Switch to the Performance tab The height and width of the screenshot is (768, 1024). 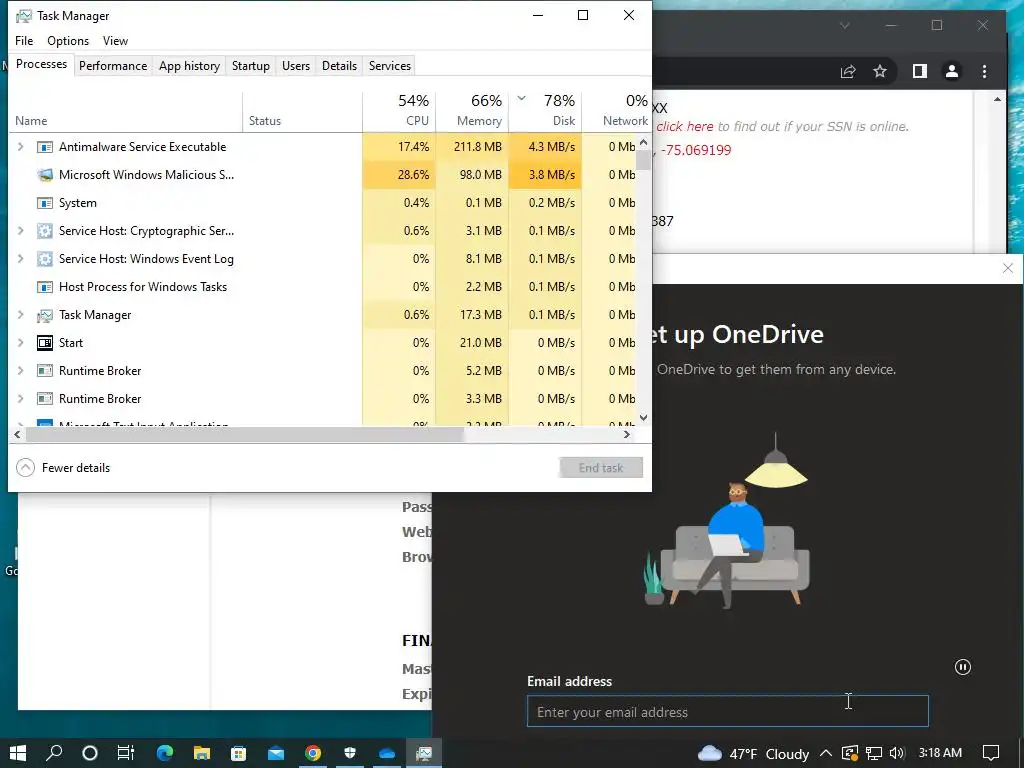tap(113, 66)
